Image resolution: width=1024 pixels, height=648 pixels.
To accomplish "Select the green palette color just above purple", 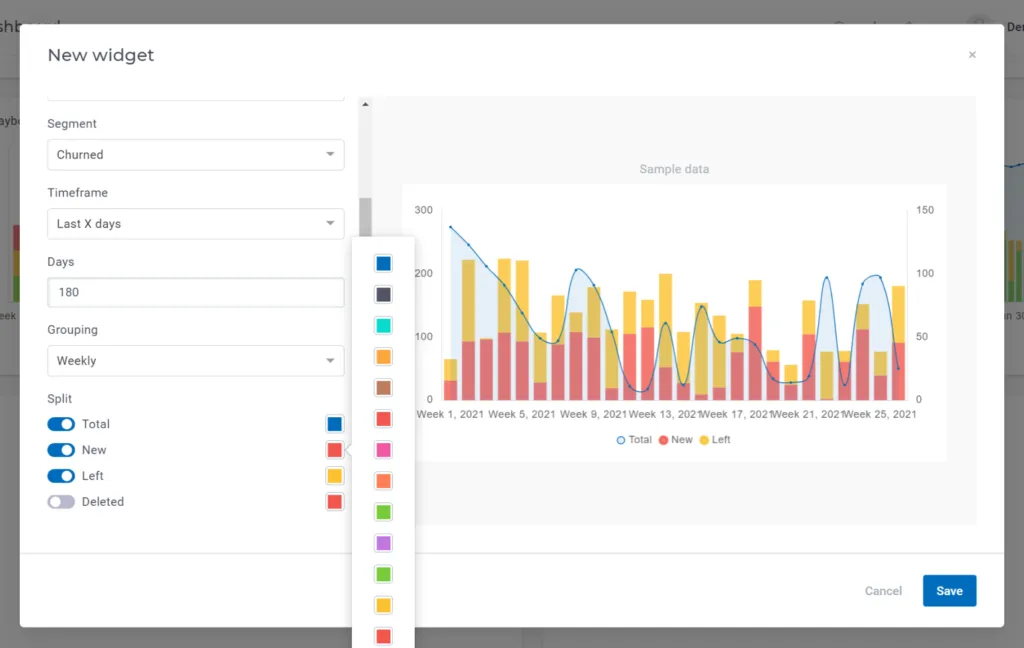I will pyautogui.click(x=383, y=512).
